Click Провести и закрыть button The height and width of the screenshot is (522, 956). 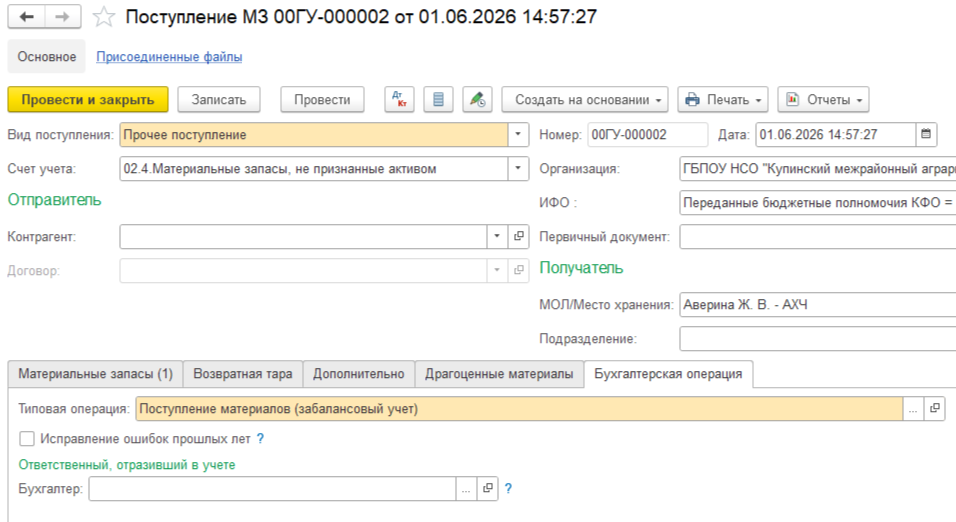pos(88,99)
